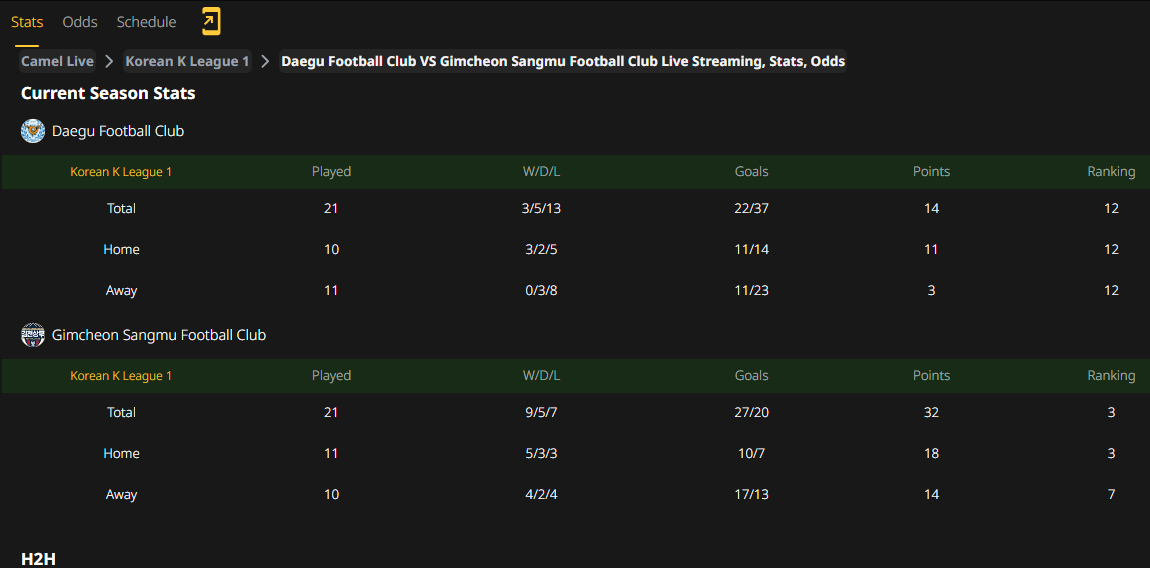Switch to the Stats tab
Viewport: 1150px width, 568px height.
[27, 22]
